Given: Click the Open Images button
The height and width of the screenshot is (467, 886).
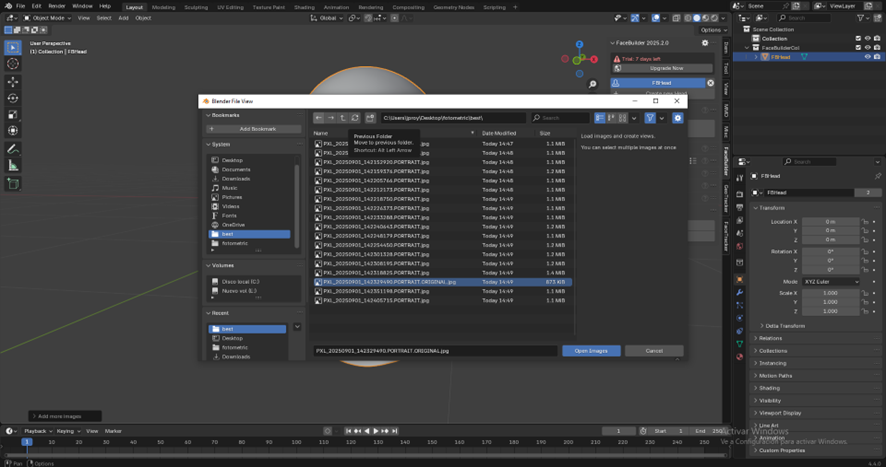Looking at the screenshot, I should click(x=590, y=351).
